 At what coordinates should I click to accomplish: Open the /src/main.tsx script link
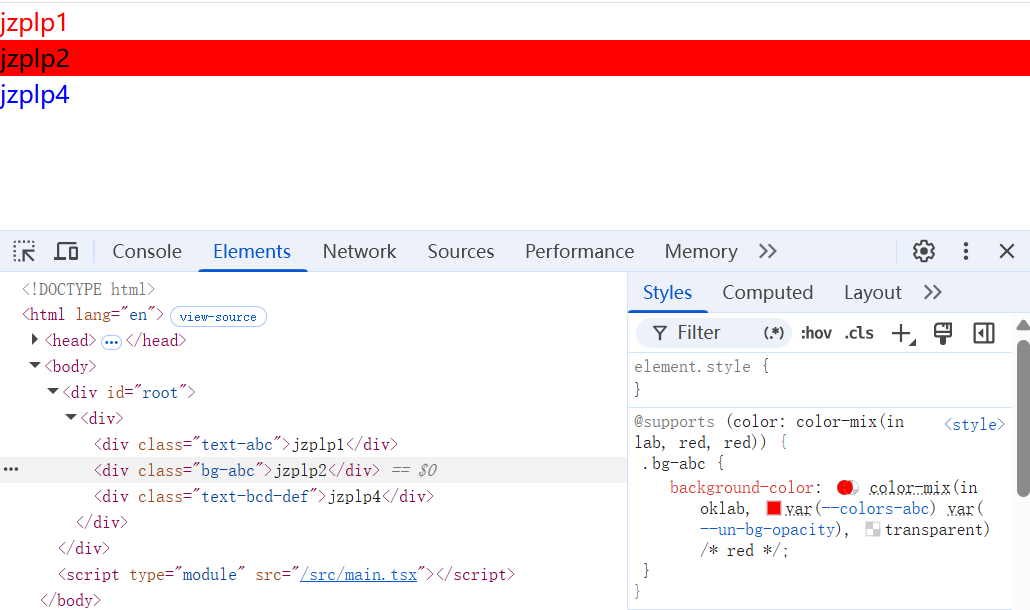point(359,575)
